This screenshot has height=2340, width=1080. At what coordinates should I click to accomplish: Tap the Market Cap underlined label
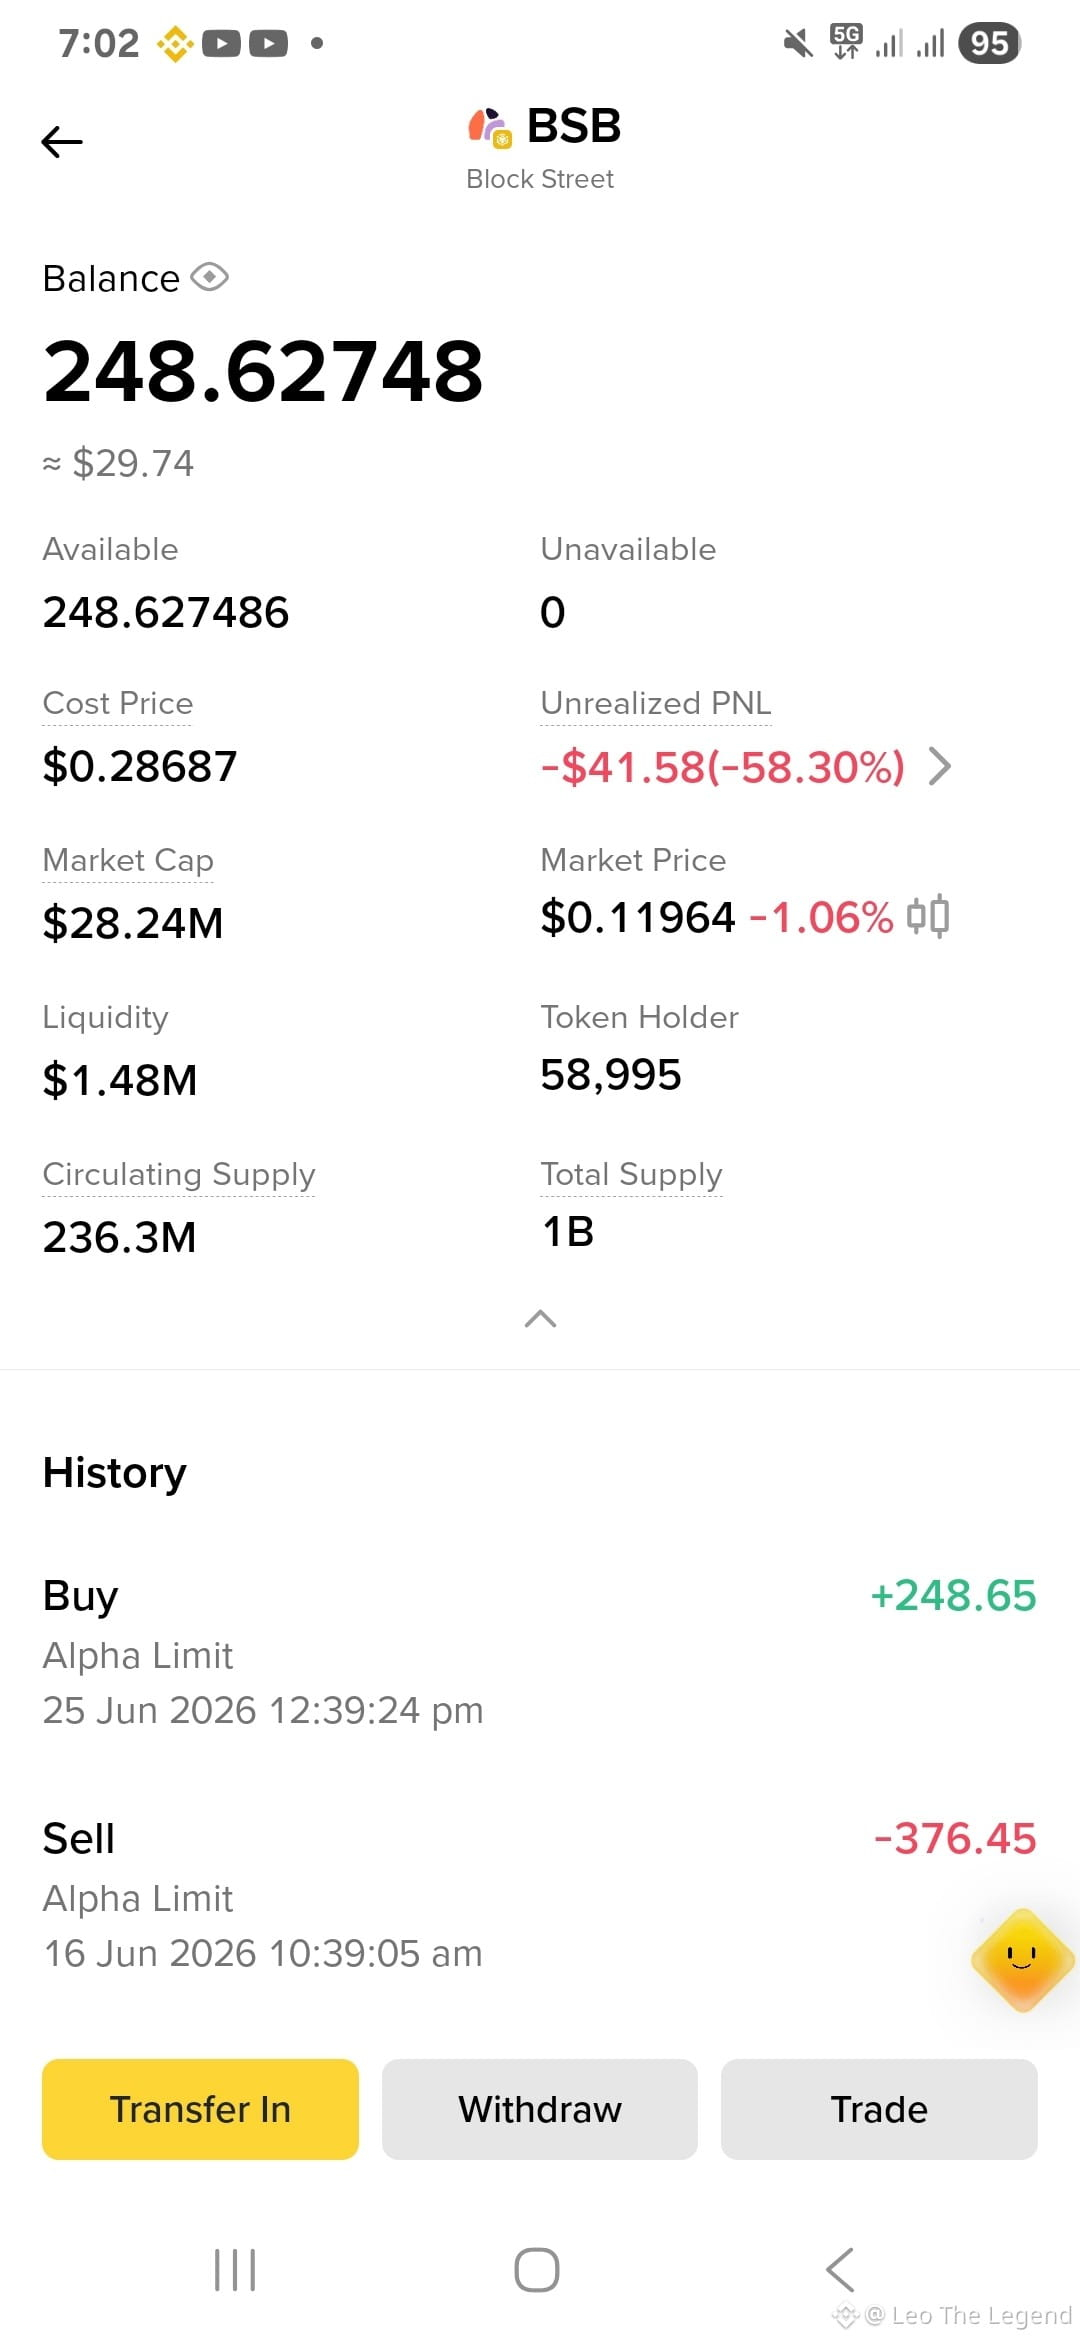click(x=128, y=860)
